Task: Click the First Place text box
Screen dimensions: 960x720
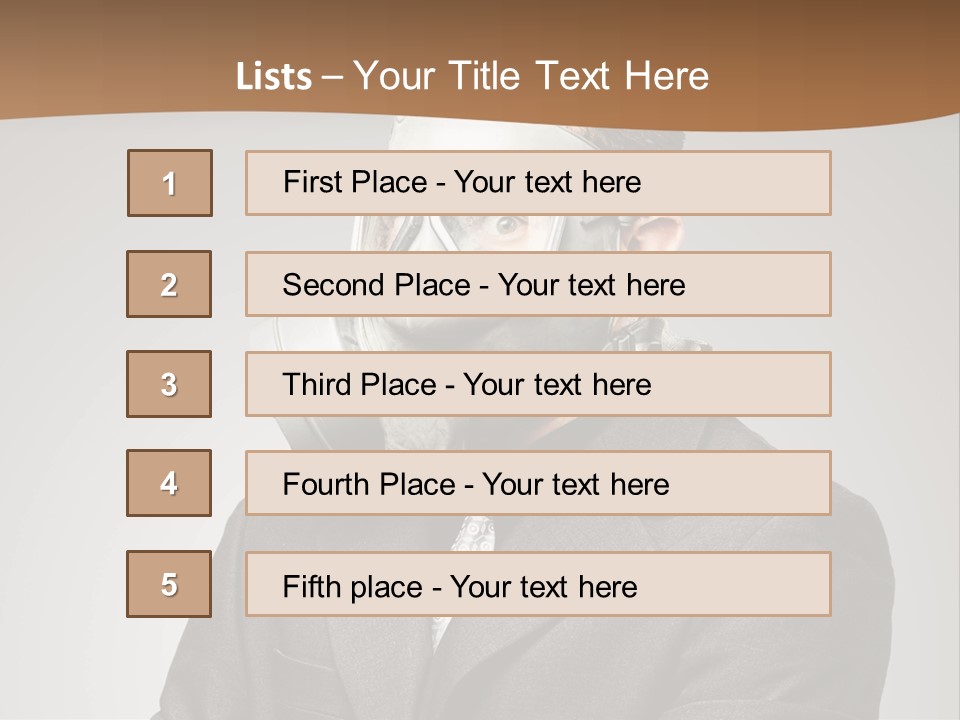Action: click(x=538, y=183)
